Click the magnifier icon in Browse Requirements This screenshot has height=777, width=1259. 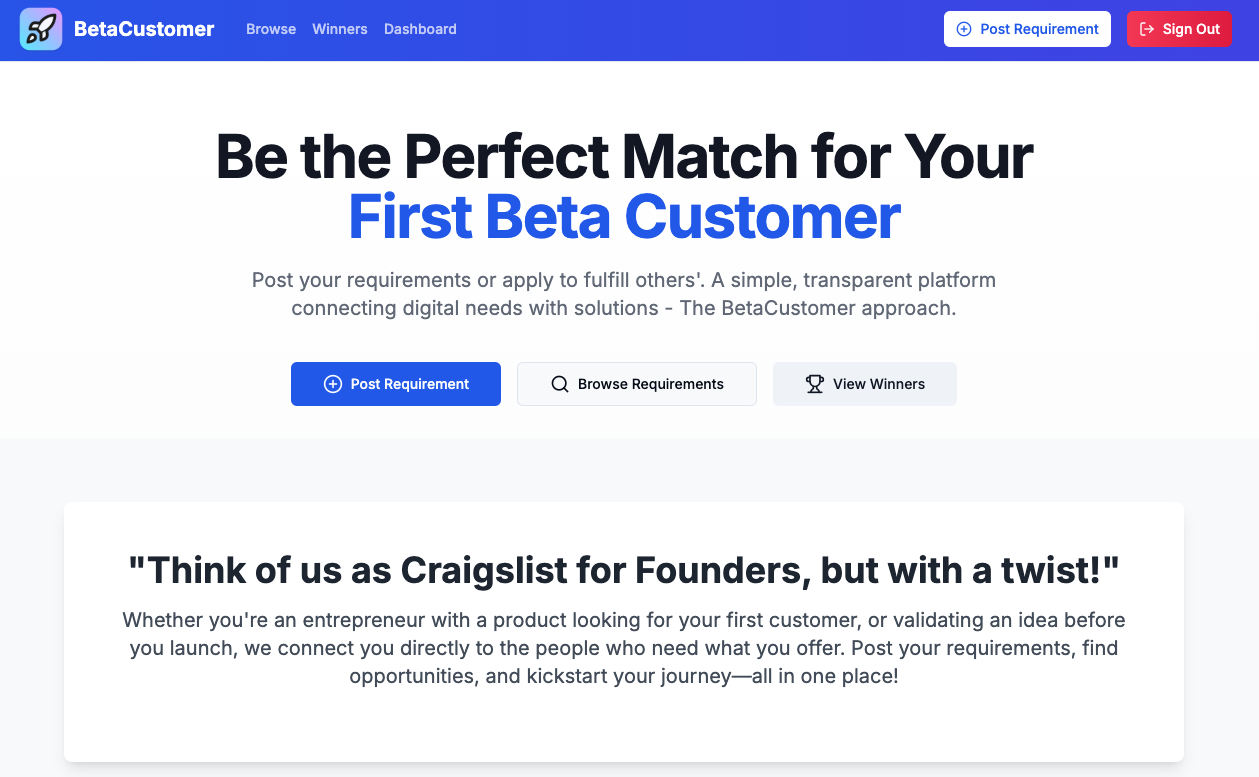[x=560, y=384]
